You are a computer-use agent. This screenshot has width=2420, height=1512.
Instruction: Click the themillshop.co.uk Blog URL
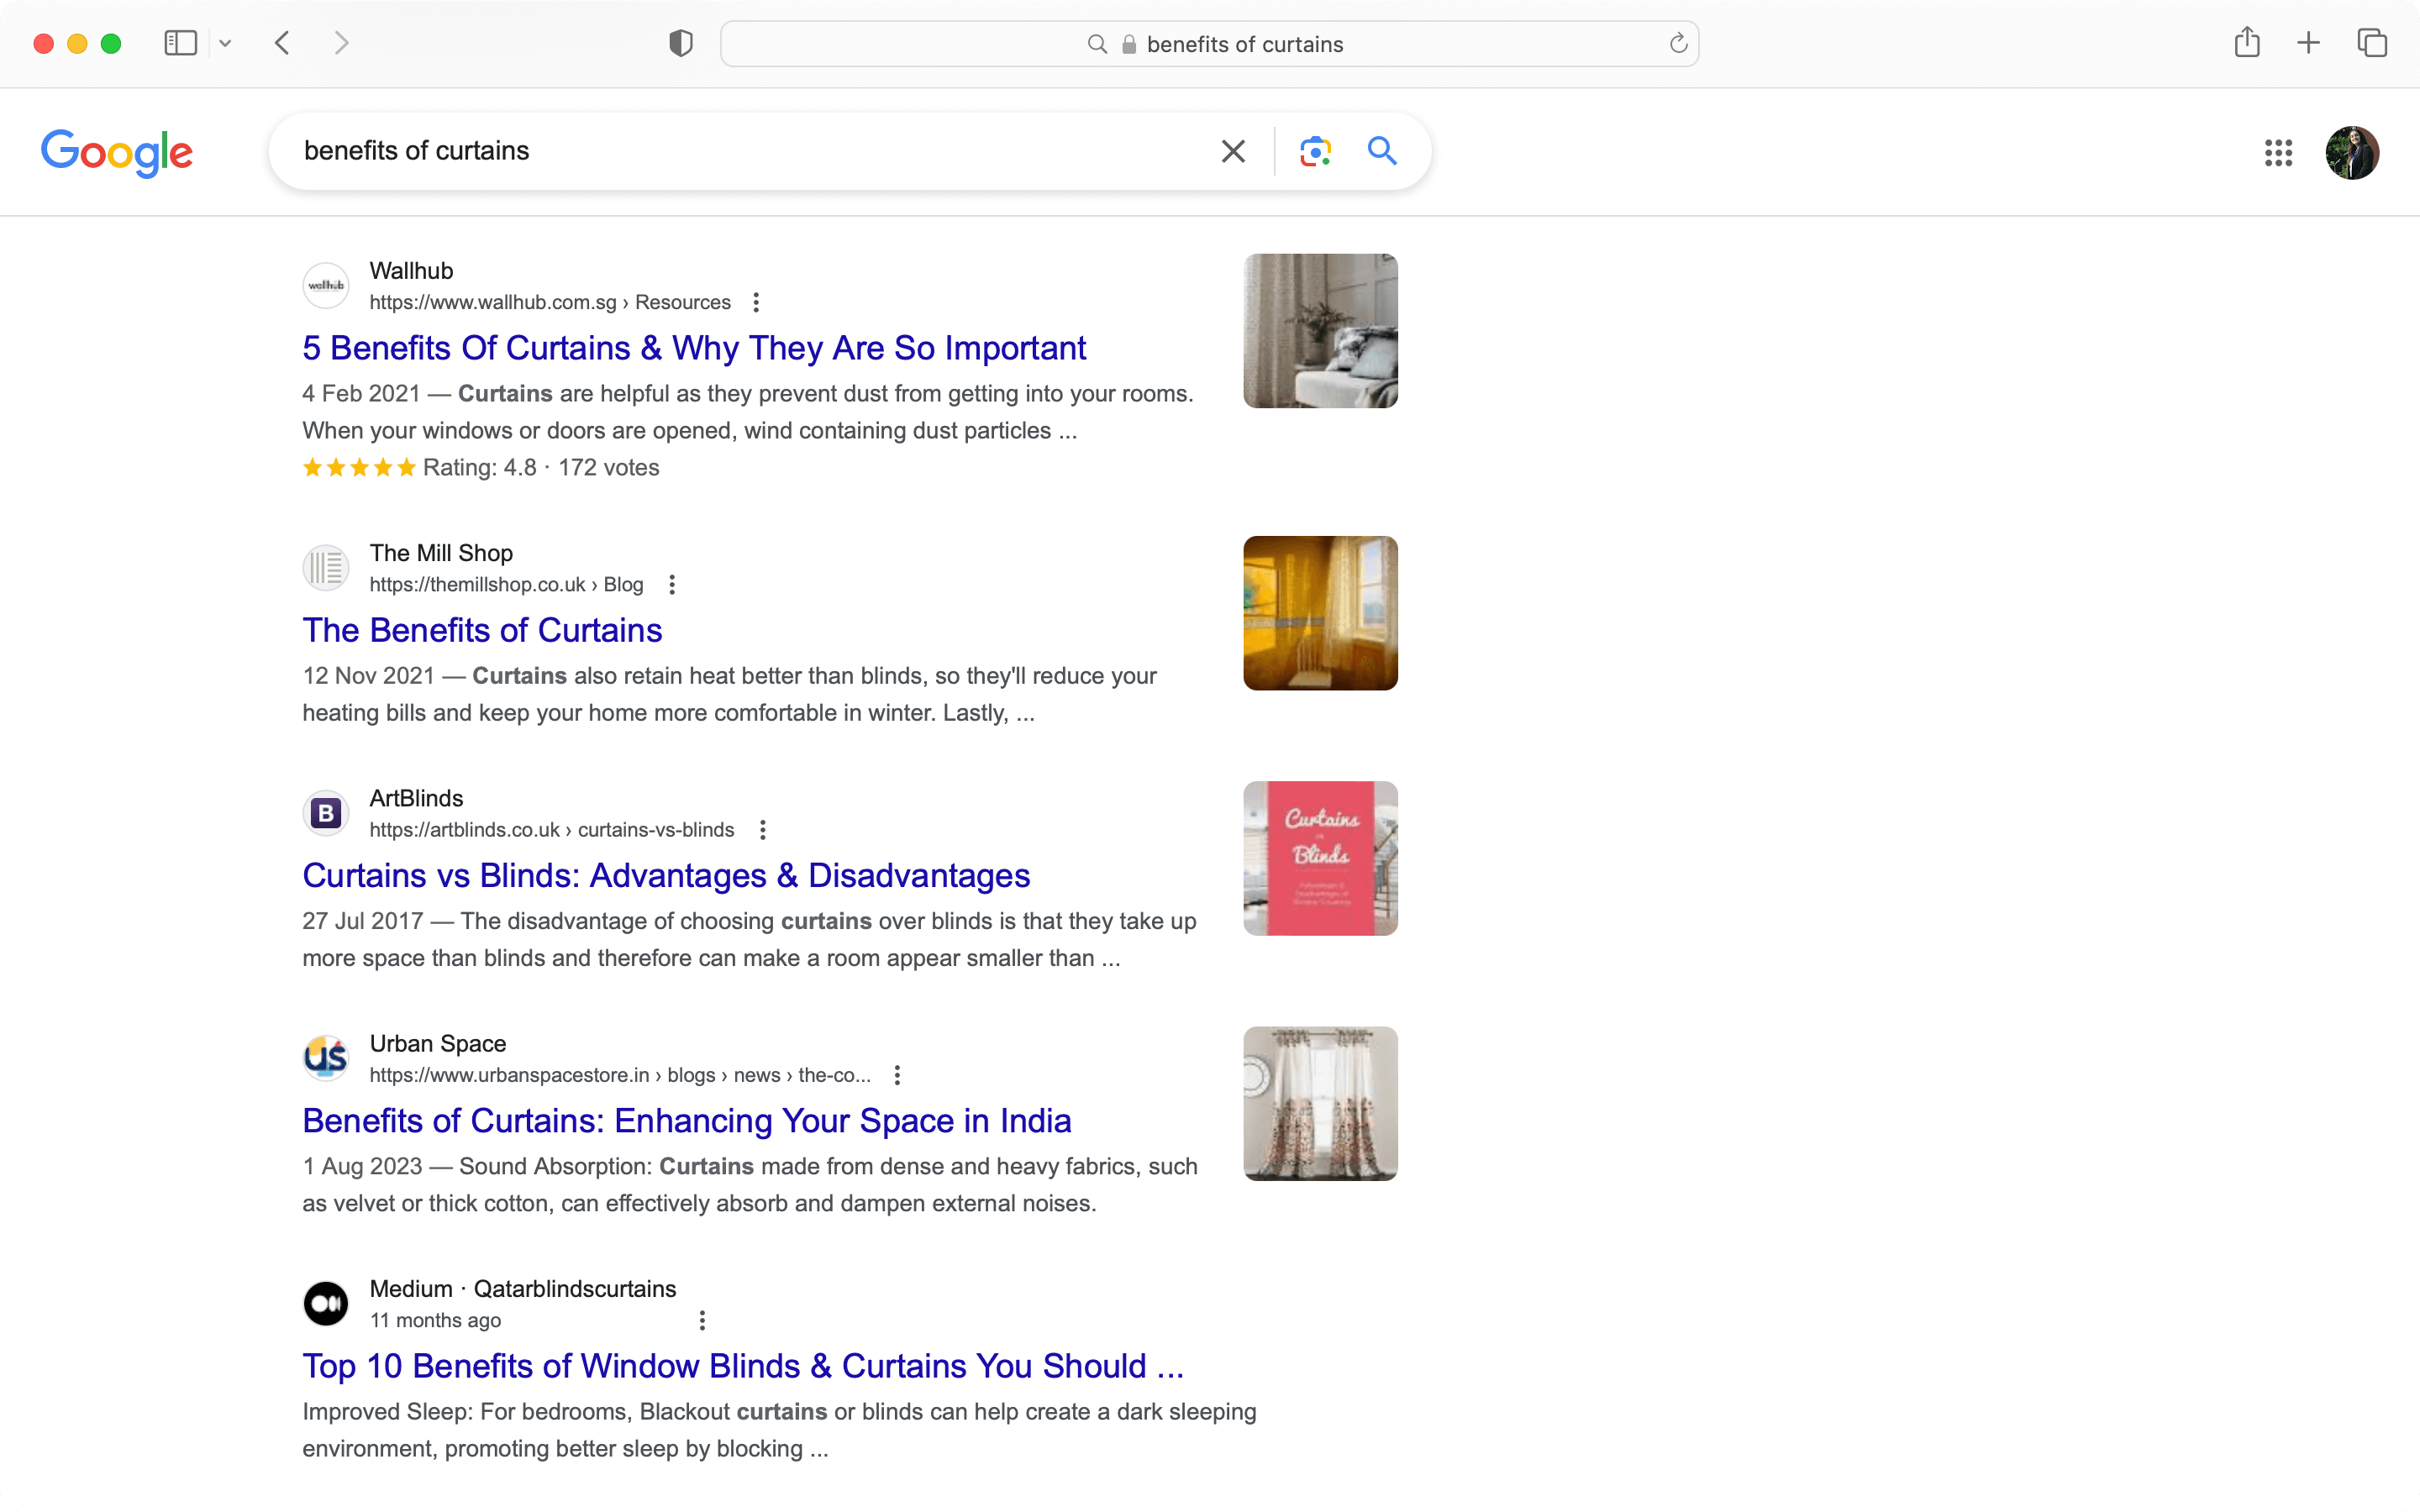click(x=506, y=584)
